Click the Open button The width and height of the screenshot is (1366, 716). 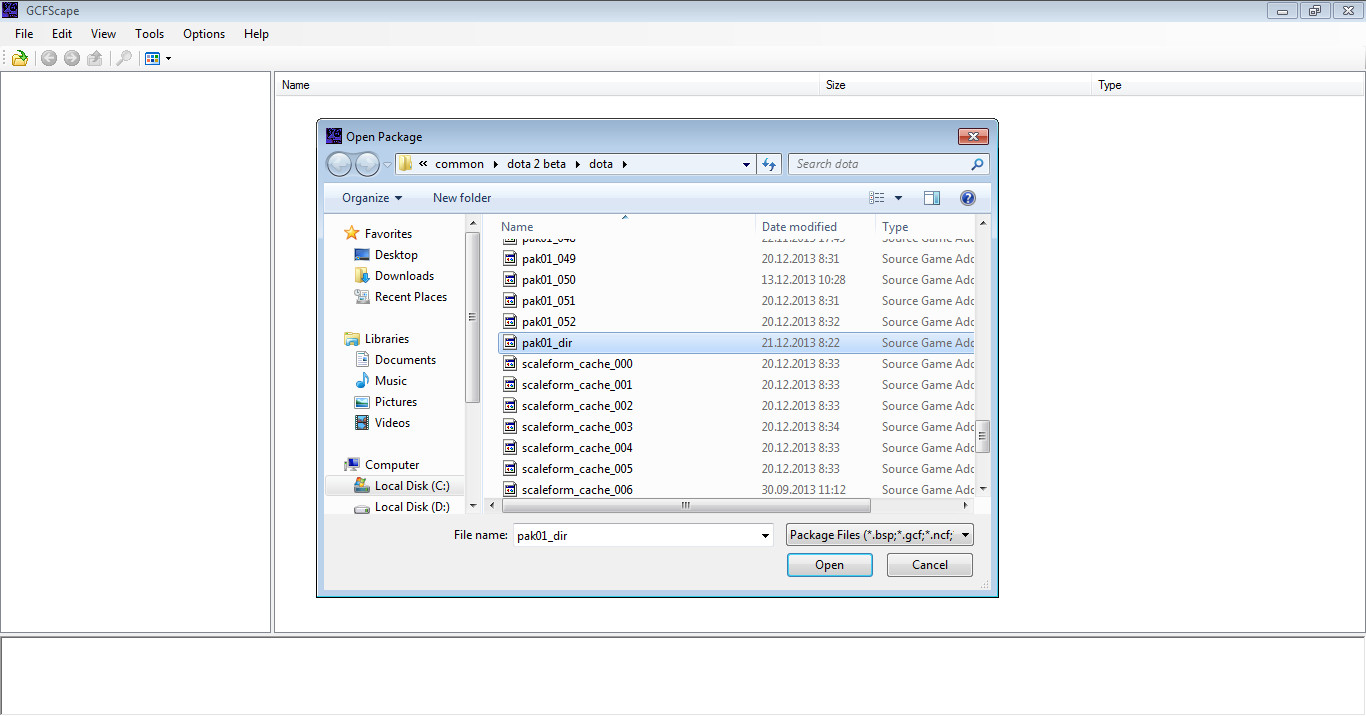829,565
